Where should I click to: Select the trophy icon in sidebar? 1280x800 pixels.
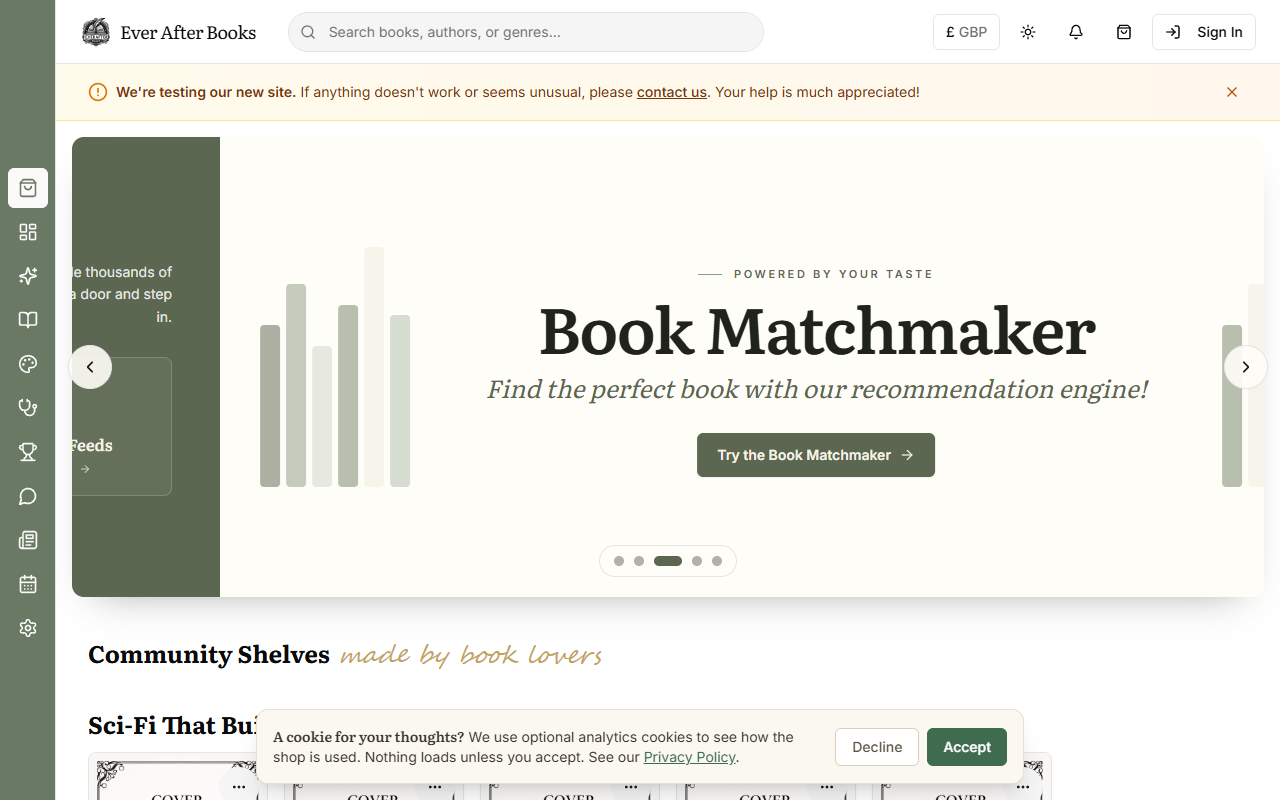pos(28,452)
